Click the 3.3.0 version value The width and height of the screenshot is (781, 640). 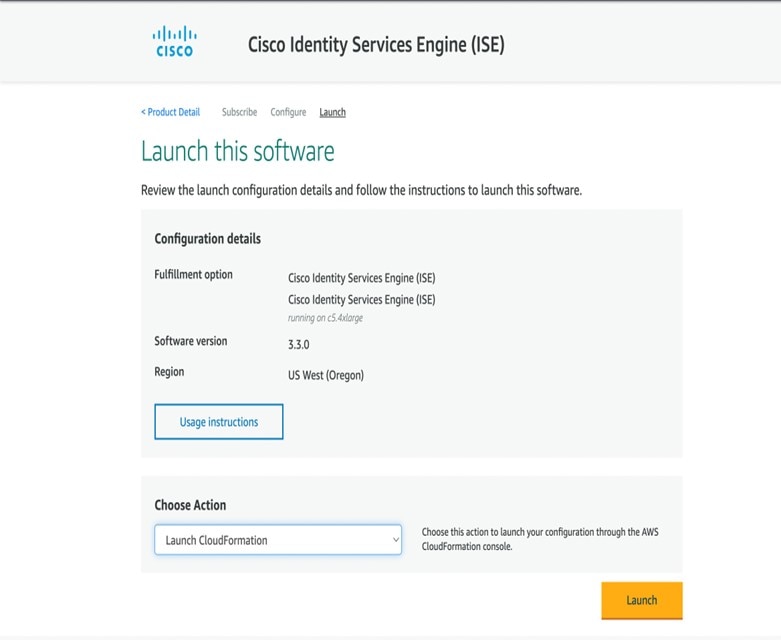(x=298, y=345)
